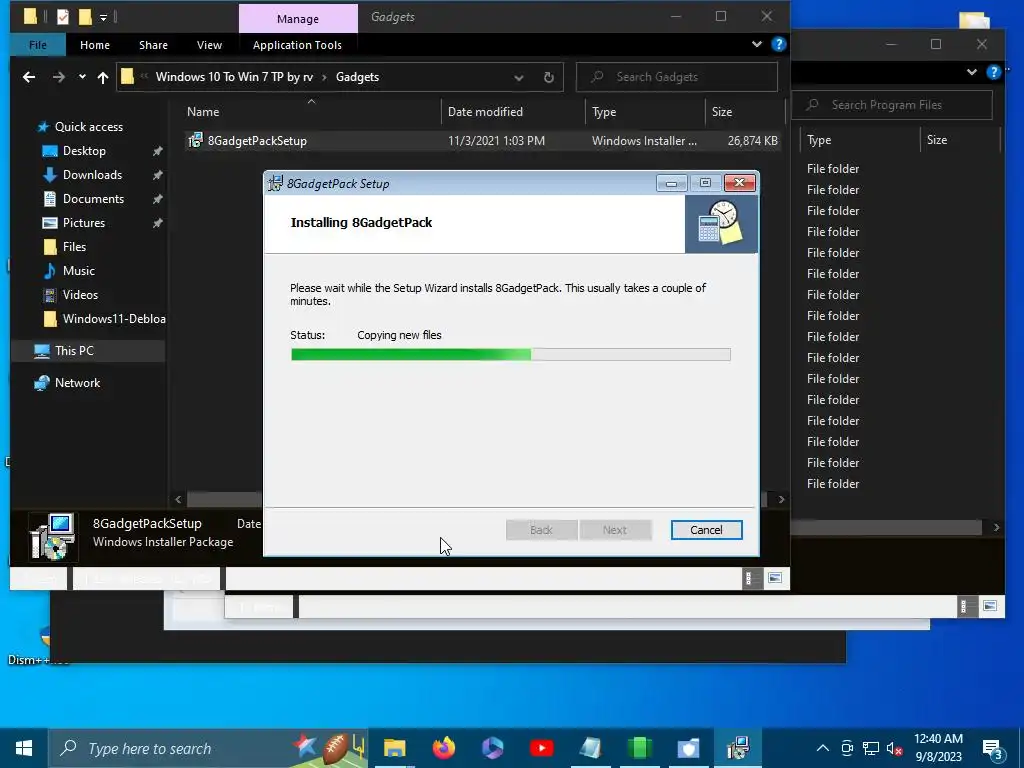The image size is (1024, 768).
Task: Click the Windows 10 To Win 7 TP breadcrumb
Action: click(234, 77)
